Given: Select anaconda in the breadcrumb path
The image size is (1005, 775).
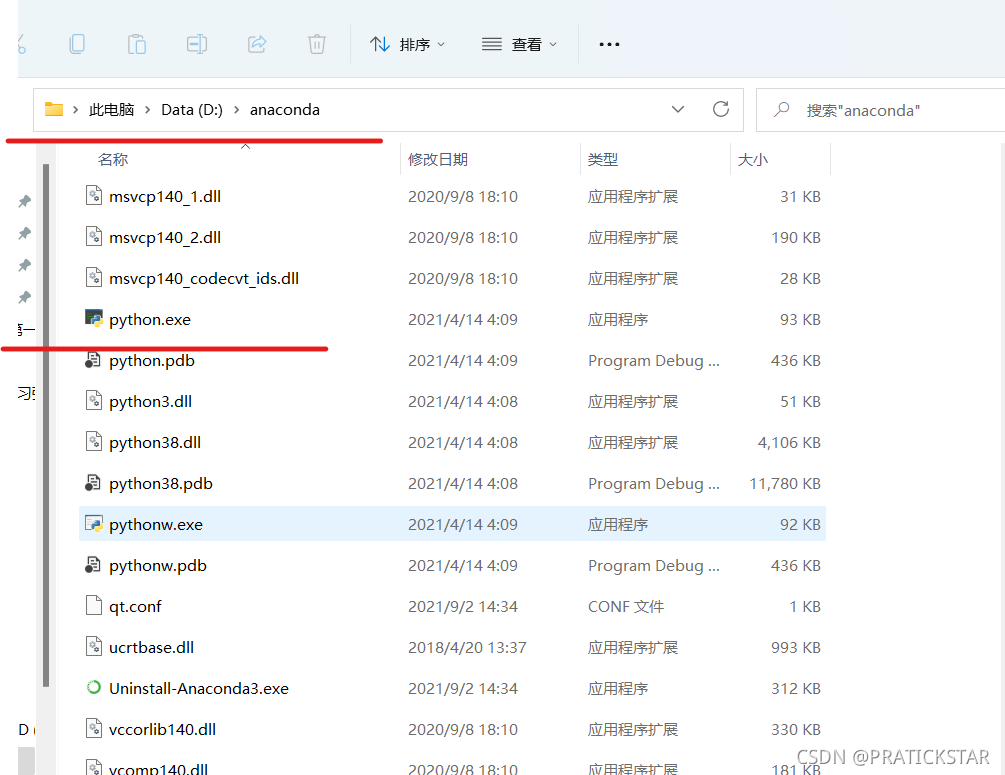Looking at the screenshot, I should (285, 110).
